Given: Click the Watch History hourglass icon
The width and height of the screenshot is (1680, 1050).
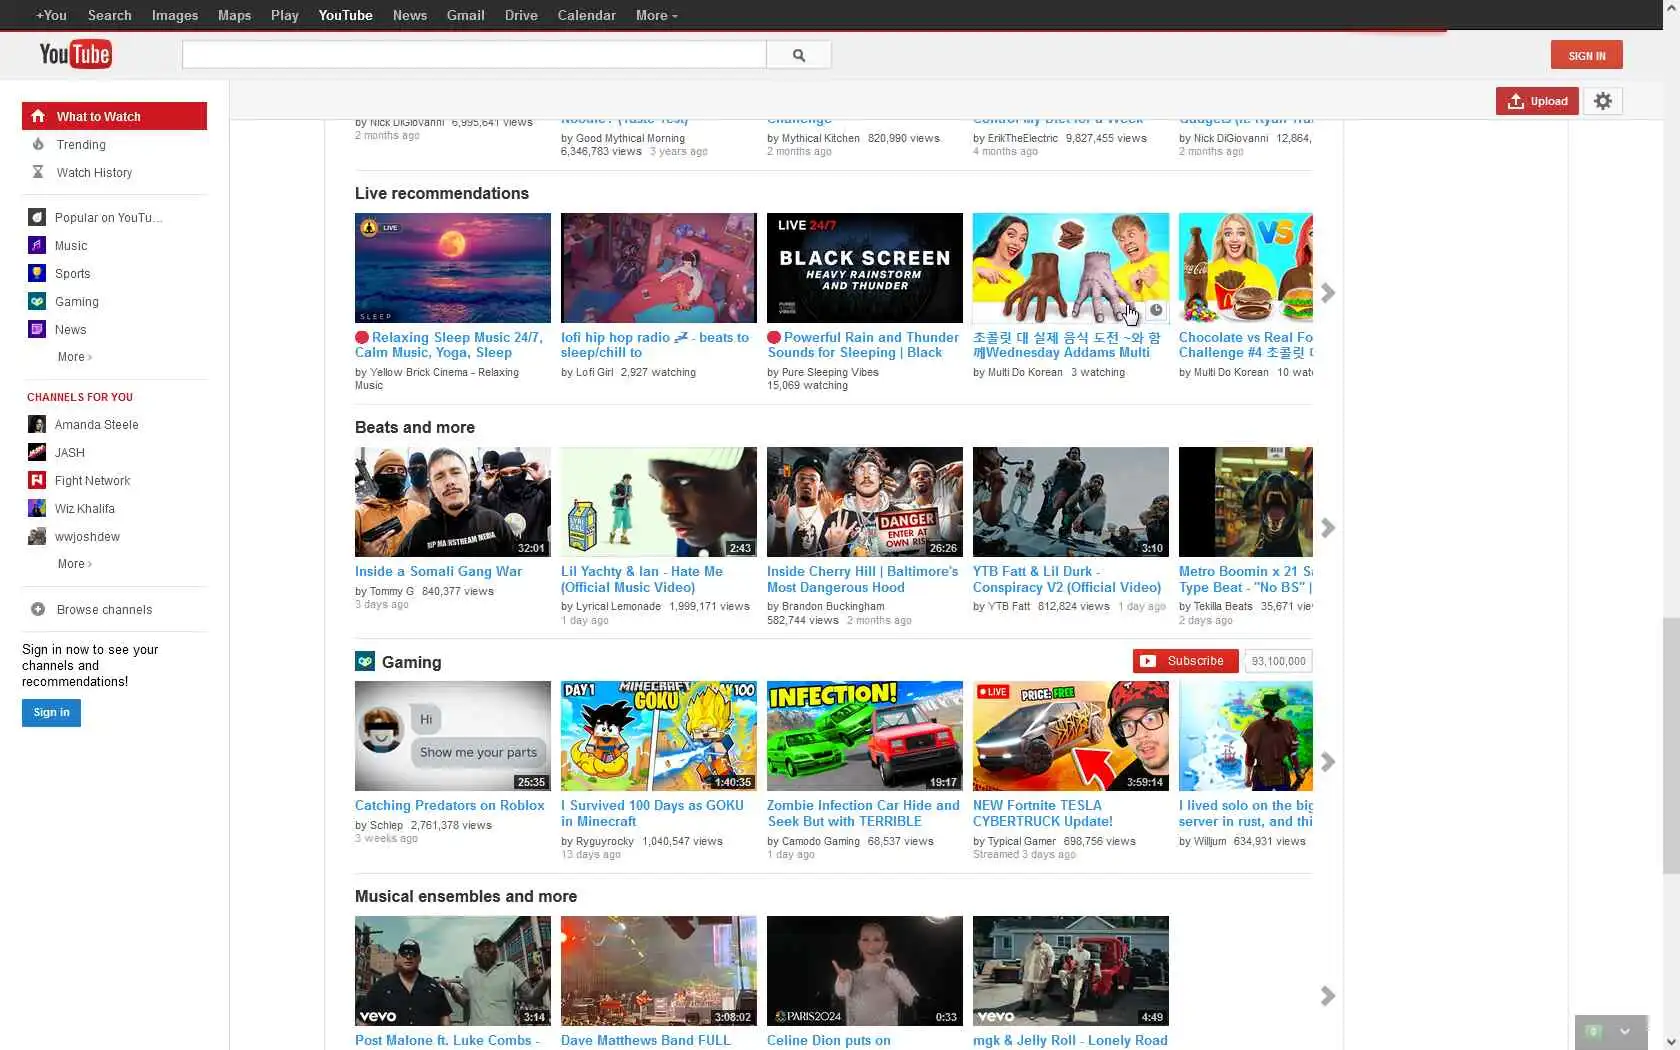Looking at the screenshot, I should pos(38,172).
